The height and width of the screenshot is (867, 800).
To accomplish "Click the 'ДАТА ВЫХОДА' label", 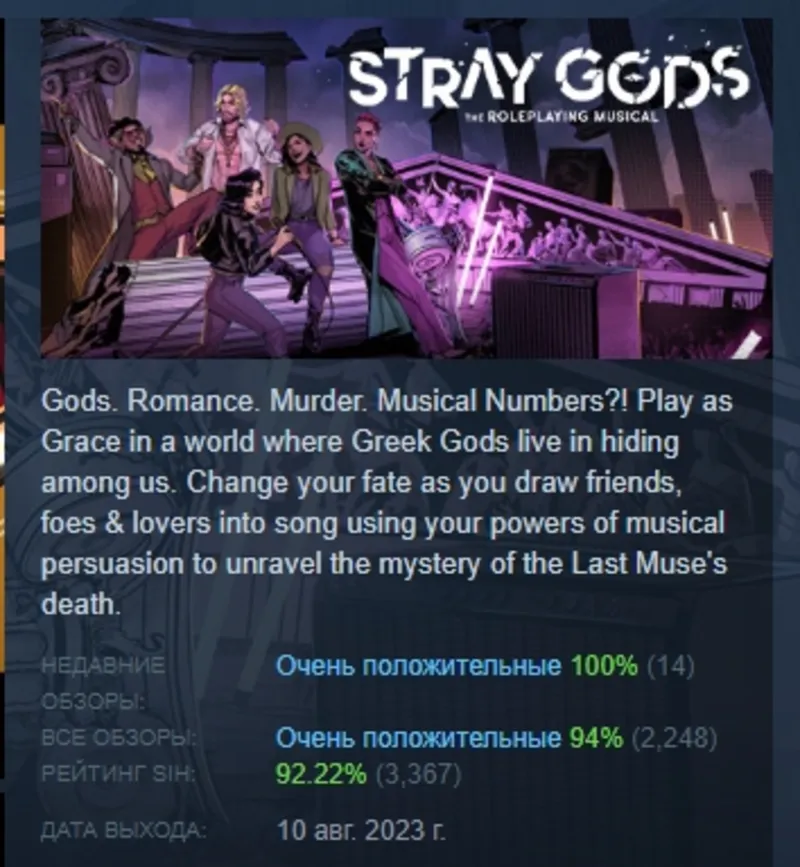I will point(124,830).
